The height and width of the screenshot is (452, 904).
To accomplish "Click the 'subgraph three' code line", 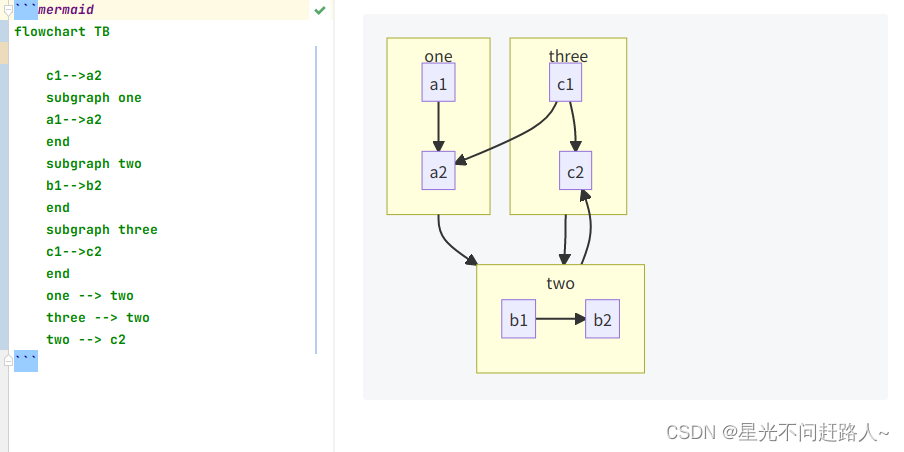I will (x=102, y=230).
